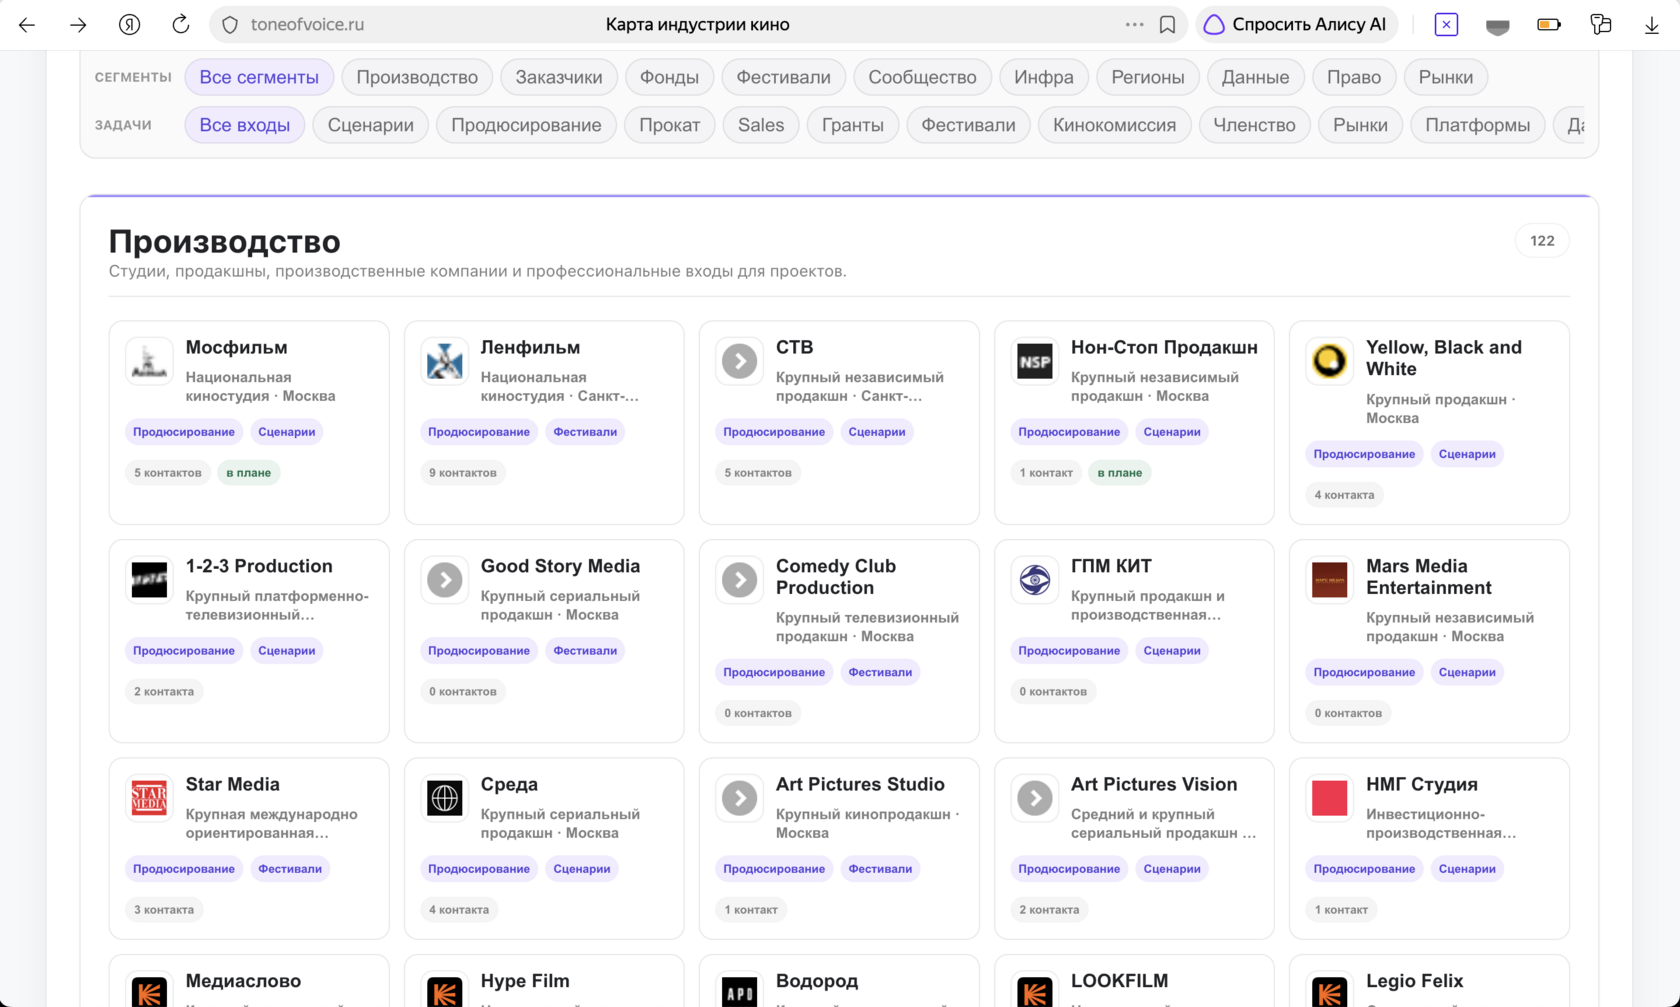Click the СТВ placeholder arrow logo
Screen dimensions: 1680x1007
click(x=739, y=361)
